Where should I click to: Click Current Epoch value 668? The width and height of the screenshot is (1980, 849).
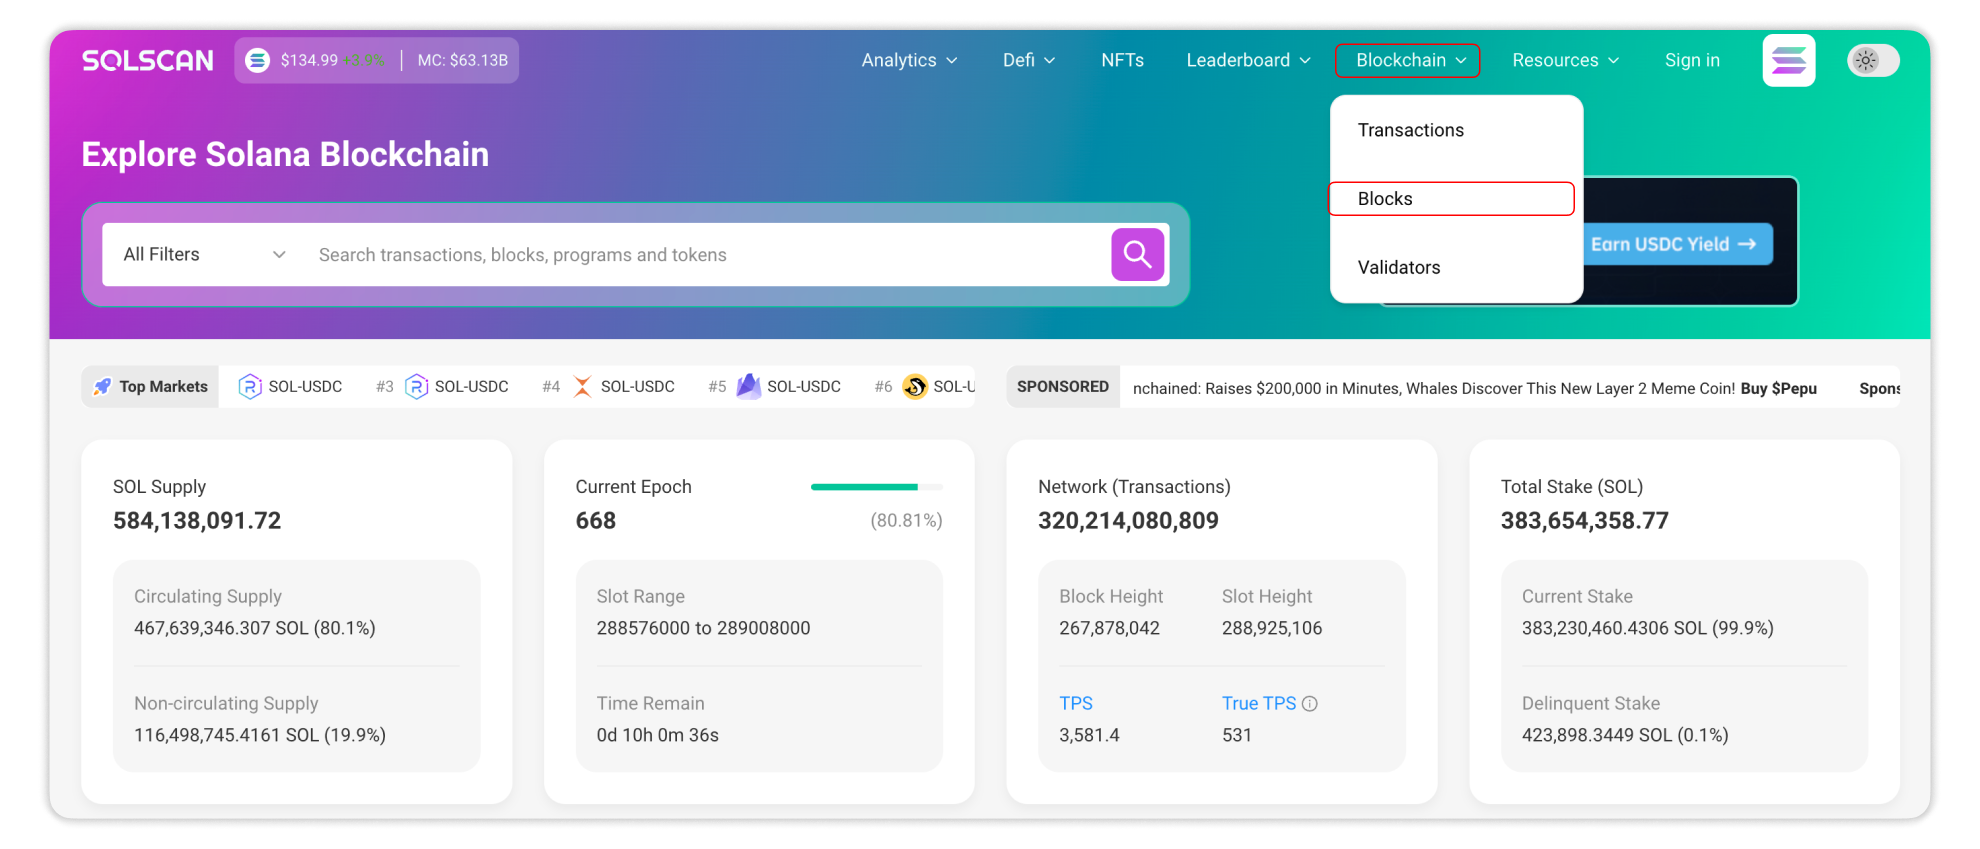pyautogui.click(x=596, y=521)
